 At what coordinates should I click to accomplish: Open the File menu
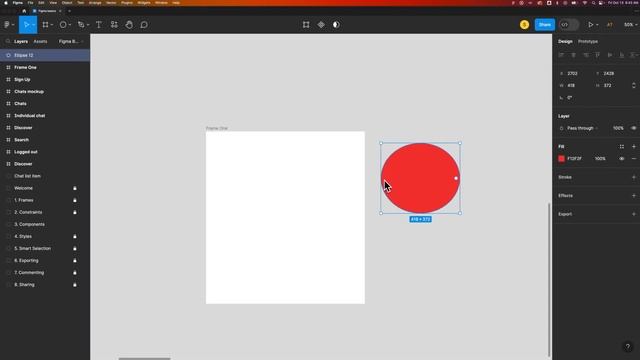click(x=30, y=2)
